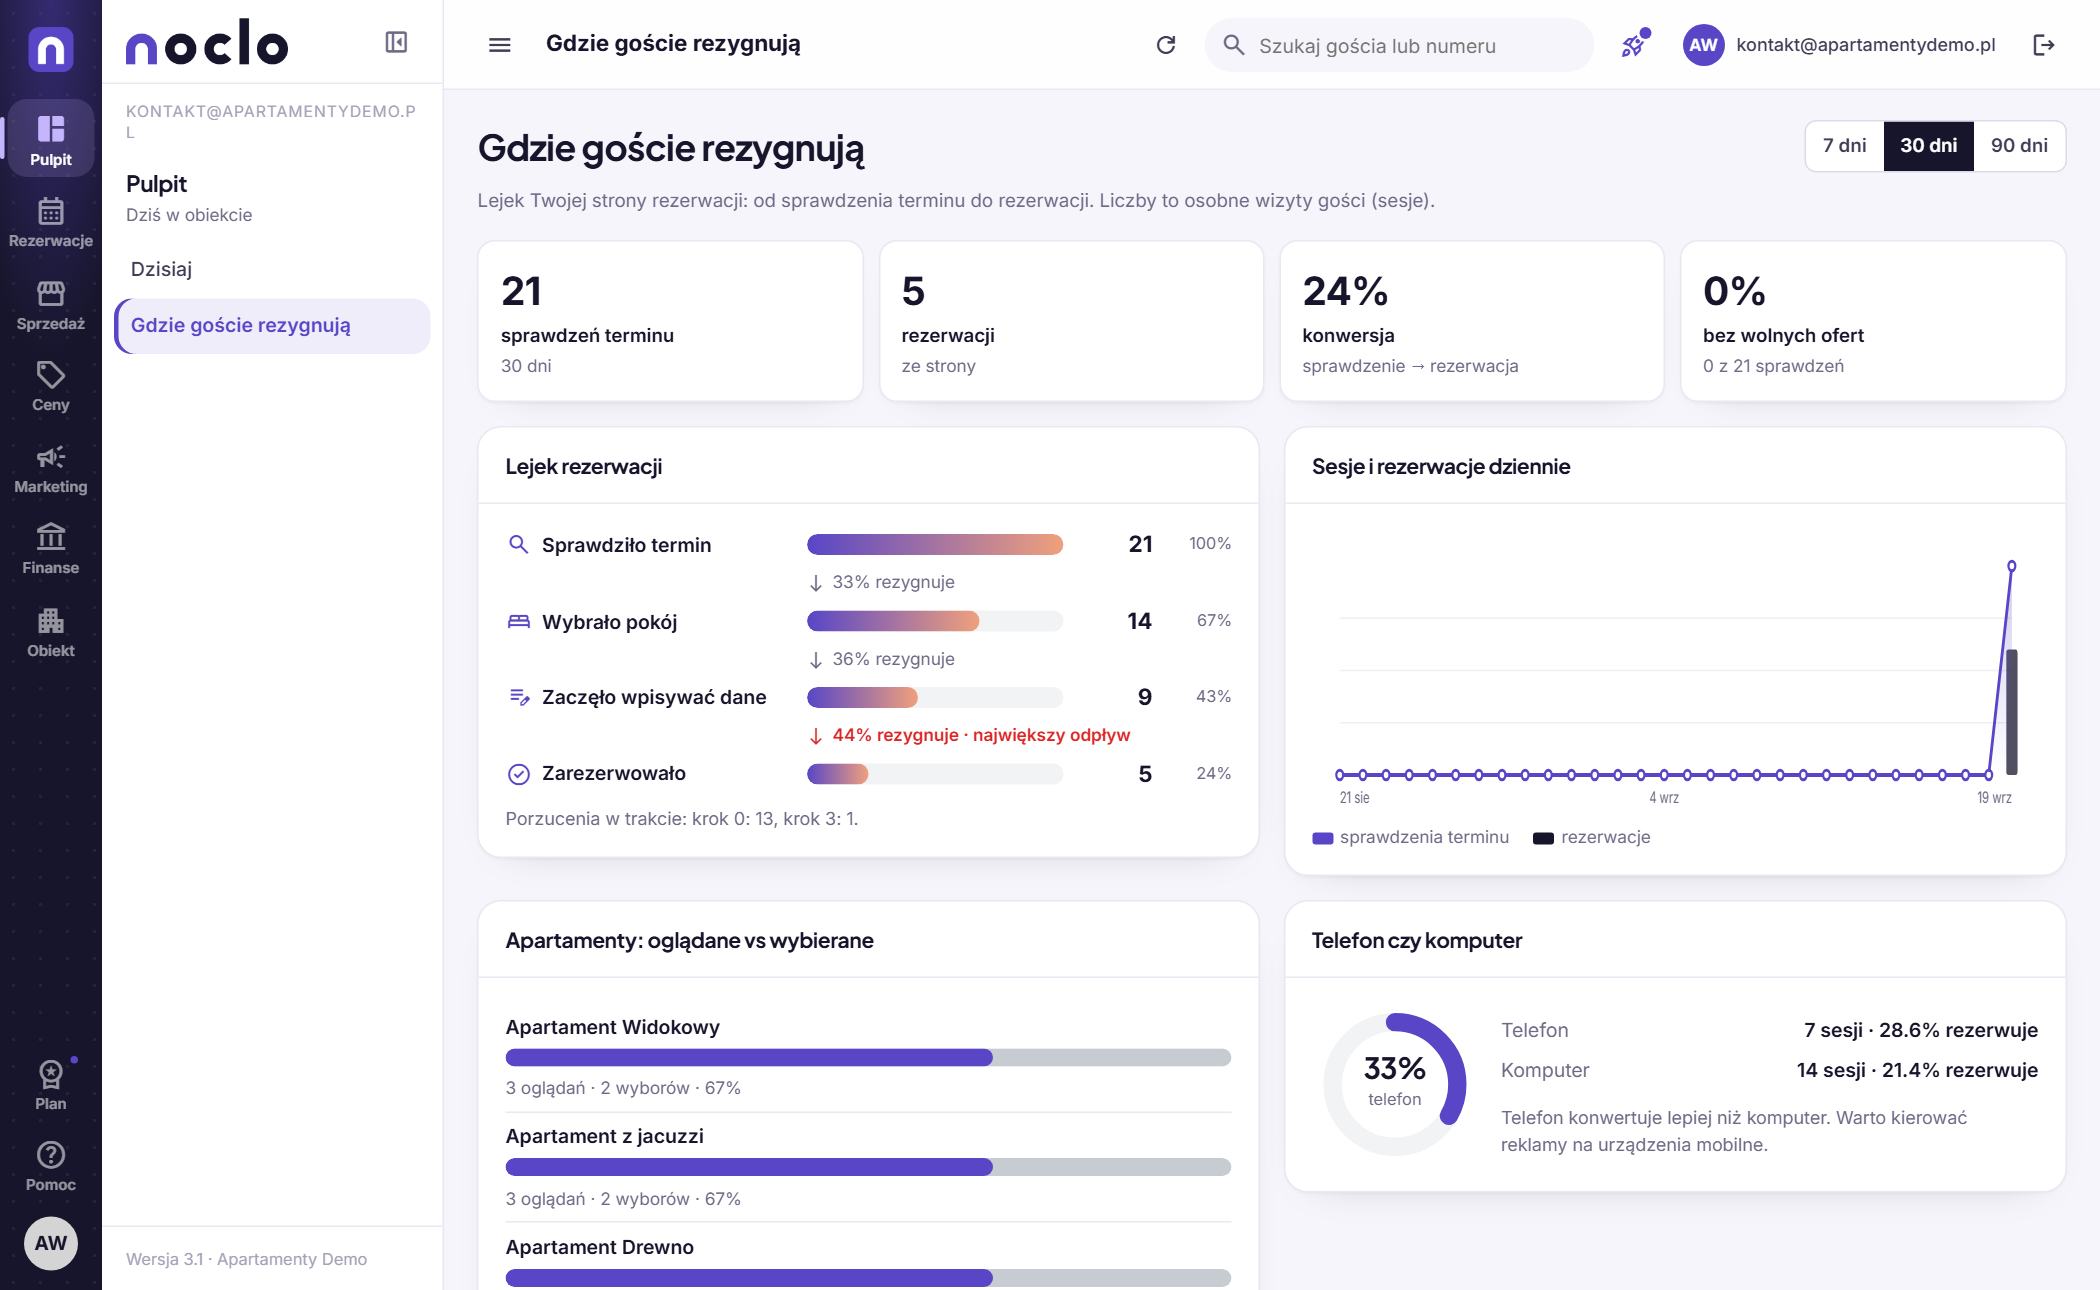Image resolution: width=2100 pixels, height=1290 pixels.
Task: Click the search field Szukaj gościa lub numeru
Action: tap(1398, 45)
